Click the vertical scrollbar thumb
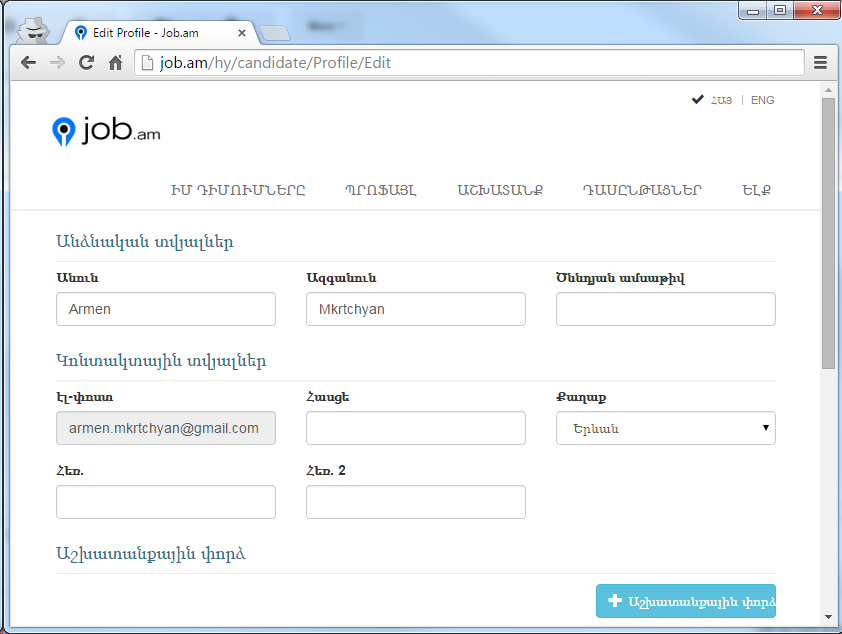 (828, 232)
